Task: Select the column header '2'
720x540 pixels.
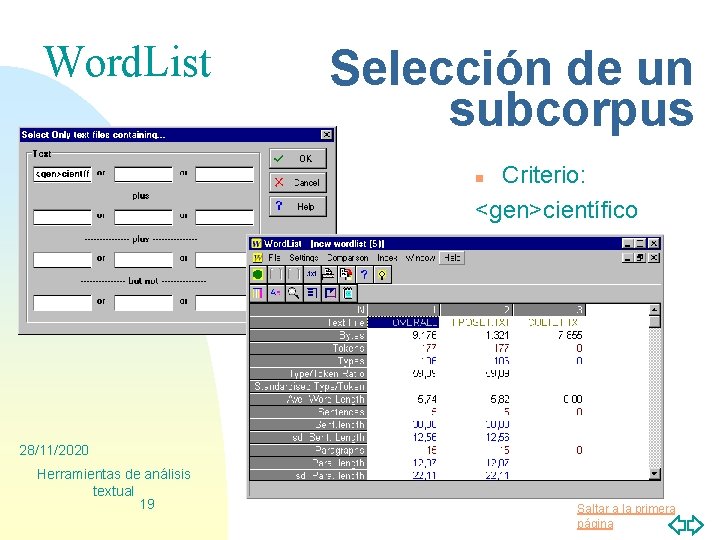Action: coord(477,309)
